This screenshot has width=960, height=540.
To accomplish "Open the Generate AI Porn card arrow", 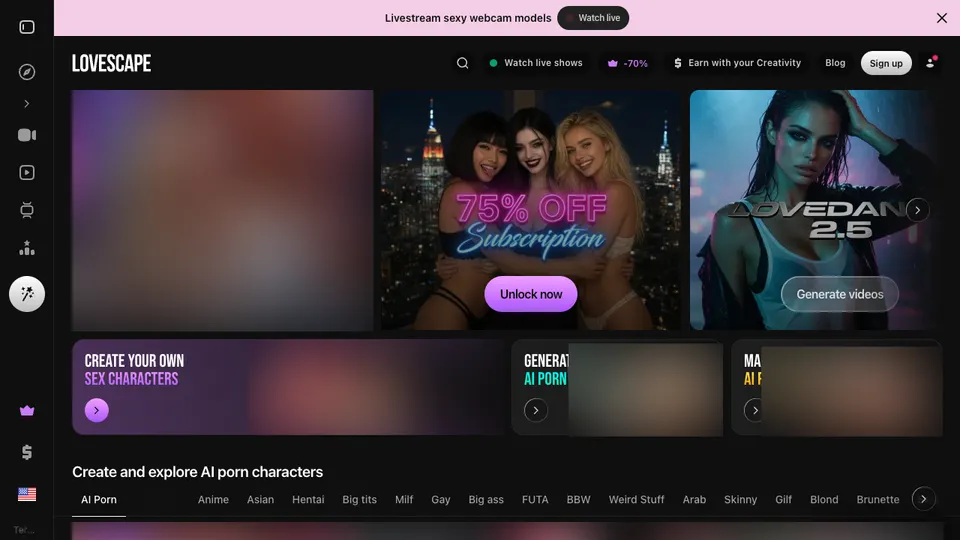I will coord(536,410).
